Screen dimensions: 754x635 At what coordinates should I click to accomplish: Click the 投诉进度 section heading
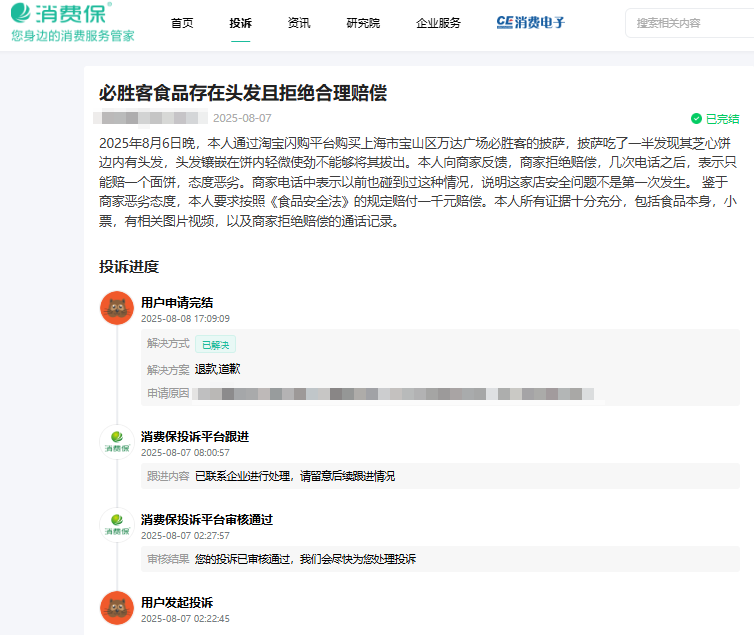point(129,267)
